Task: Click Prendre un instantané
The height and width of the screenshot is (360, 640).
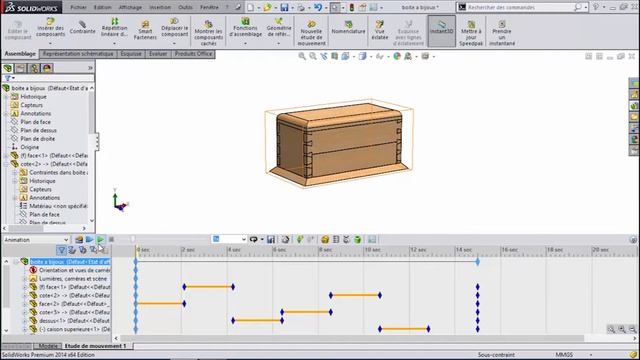Action: click(x=502, y=33)
